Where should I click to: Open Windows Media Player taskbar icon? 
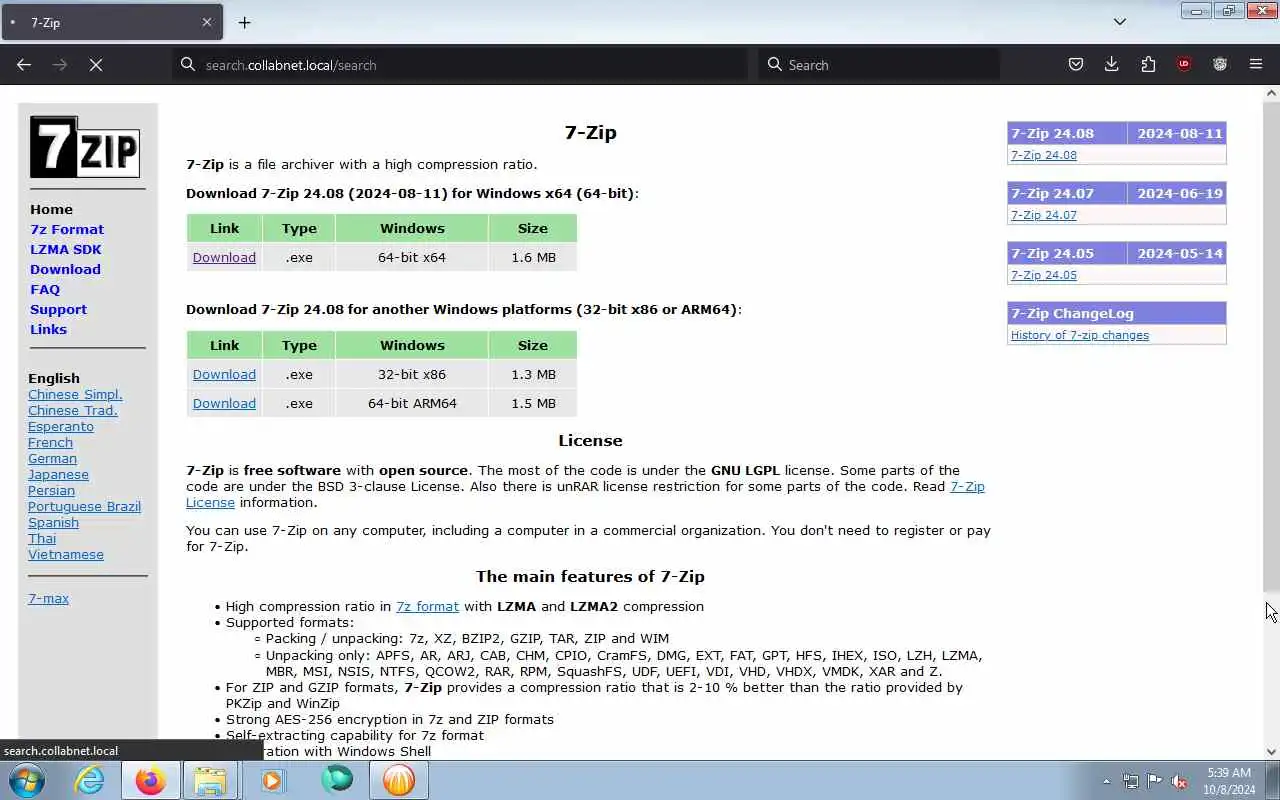[272, 780]
